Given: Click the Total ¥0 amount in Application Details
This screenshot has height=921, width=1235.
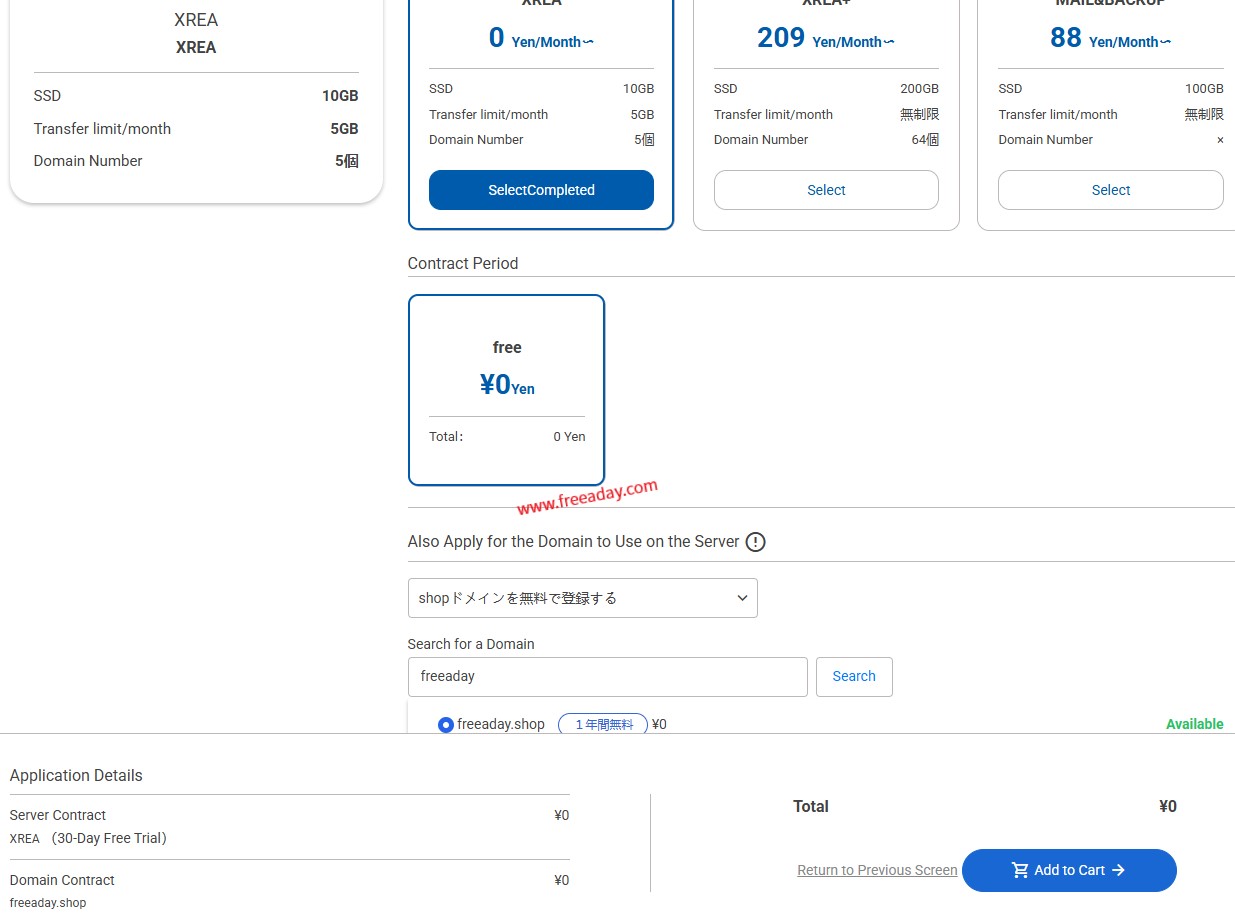Looking at the screenshot, I should tap(1166, 806).
